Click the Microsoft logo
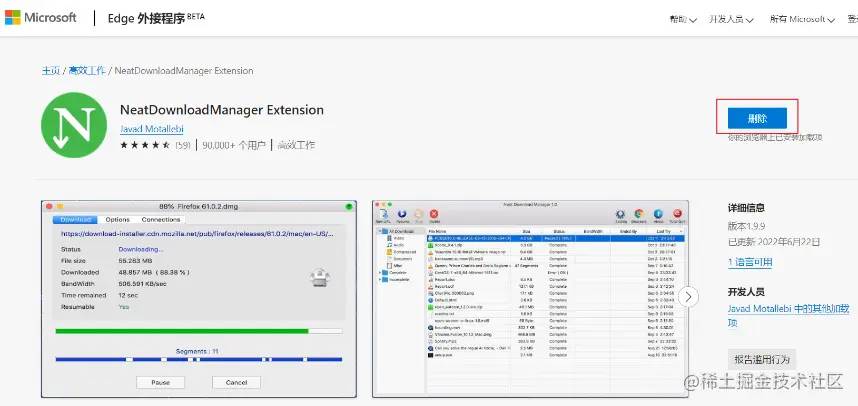The image size is (858, 406). pyautogui.click(x=40, y=18)
